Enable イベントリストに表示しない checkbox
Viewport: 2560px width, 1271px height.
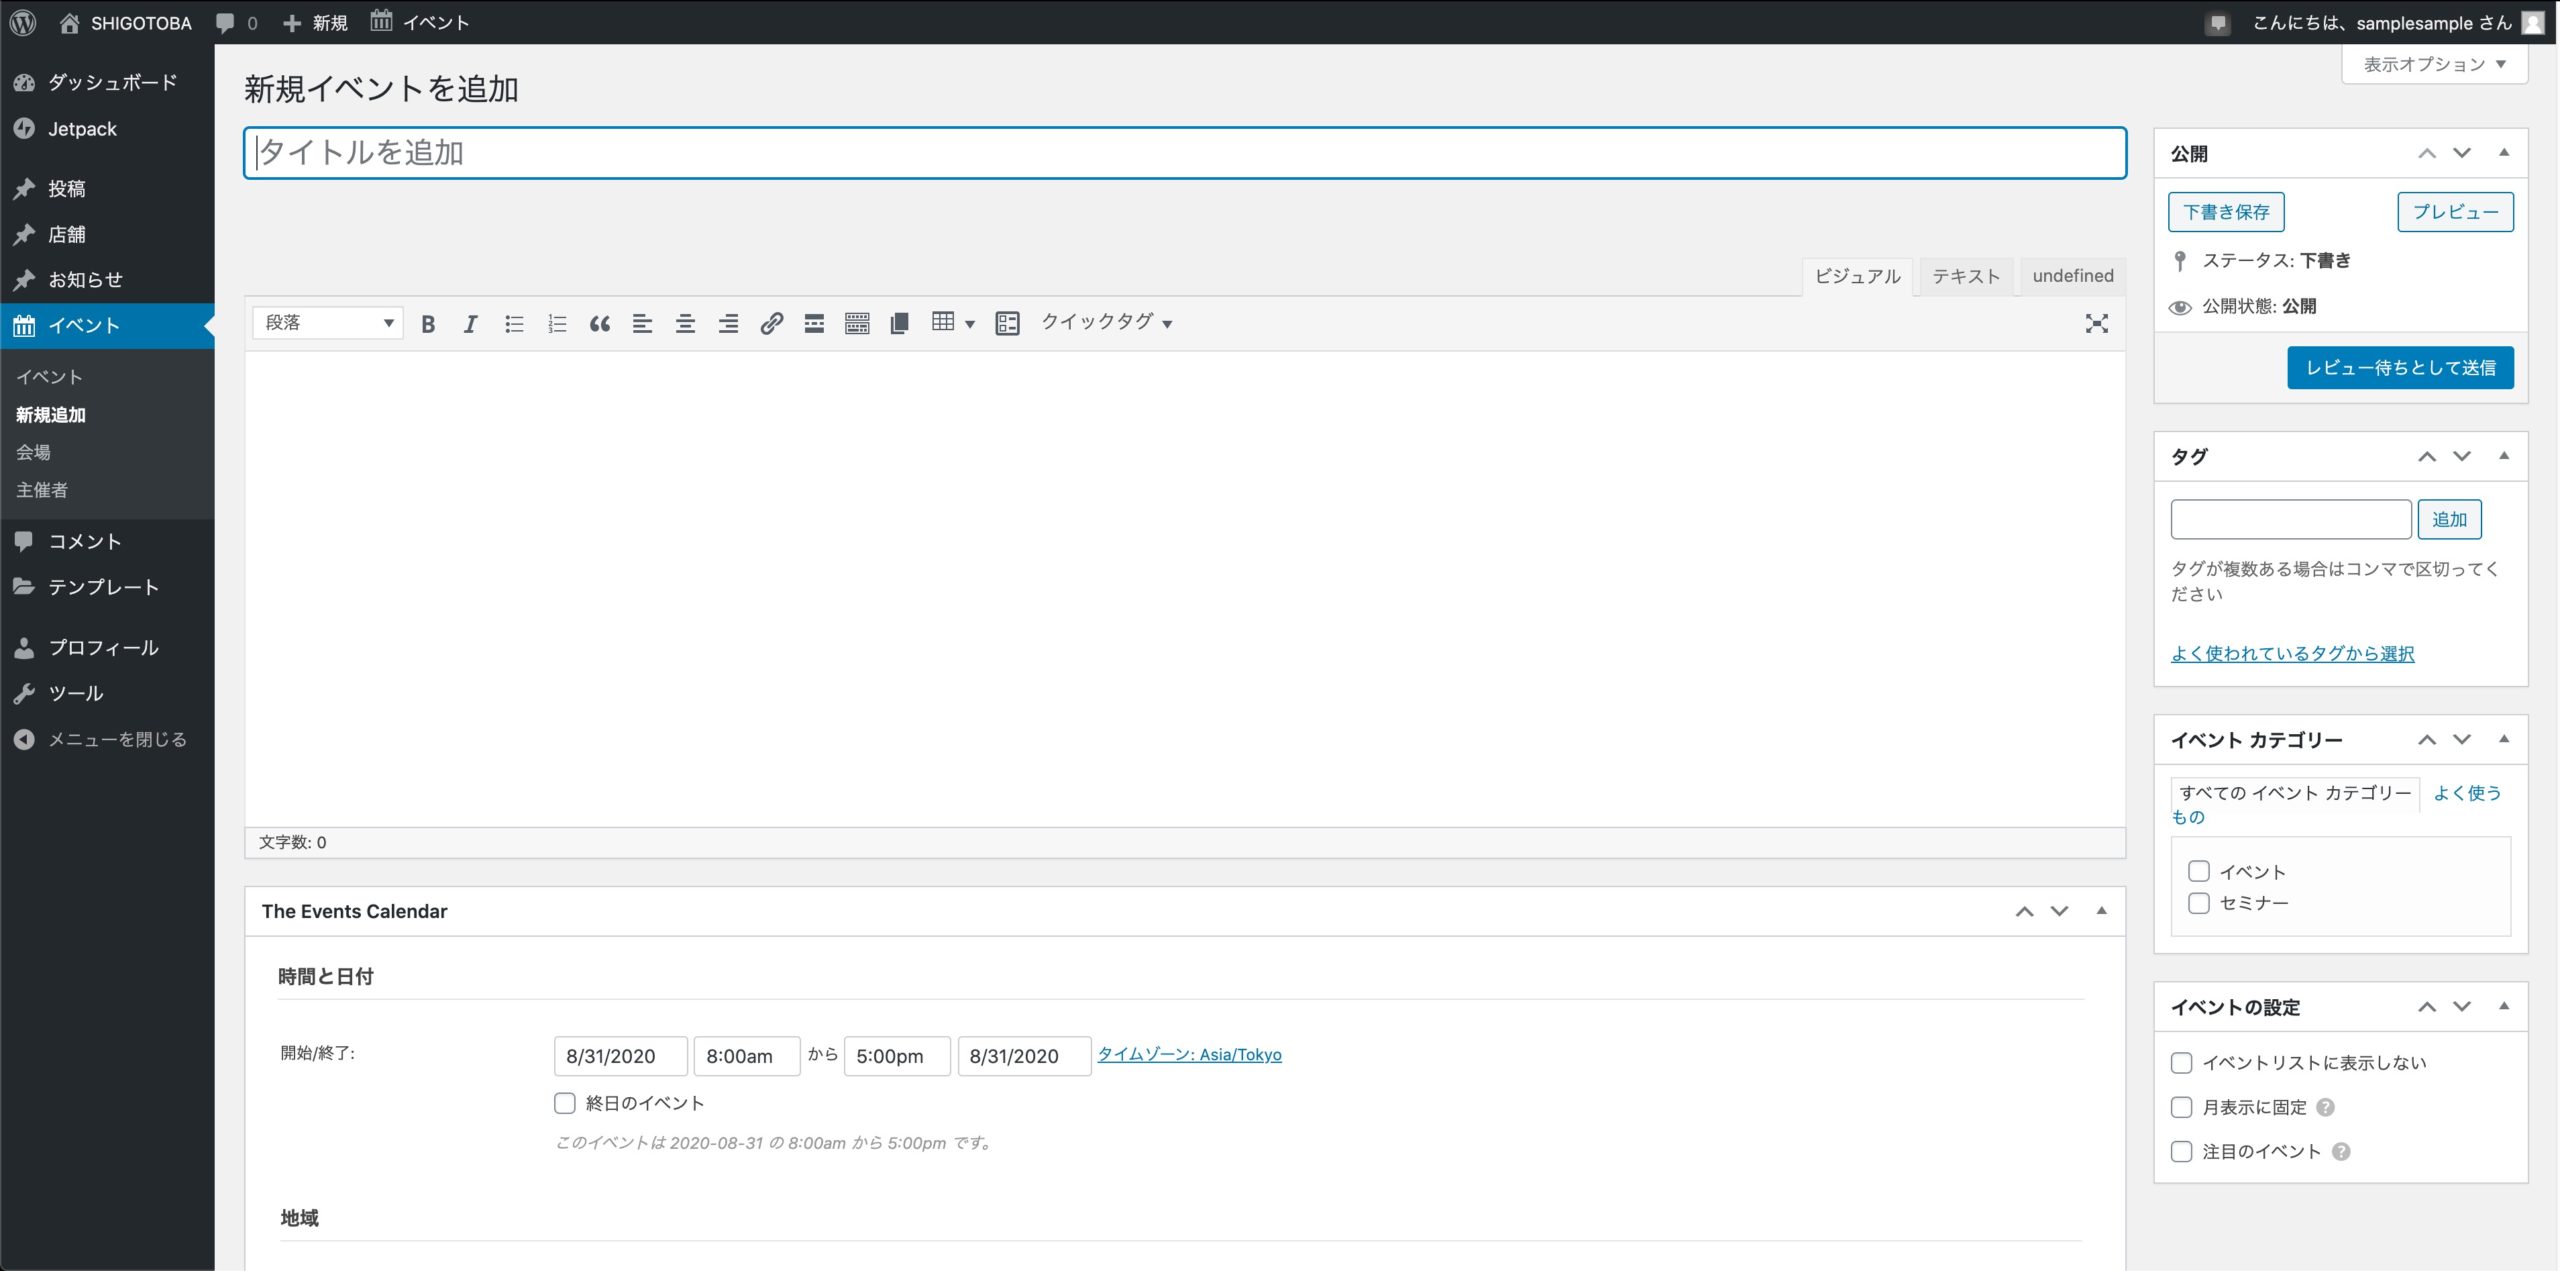2182,1063
